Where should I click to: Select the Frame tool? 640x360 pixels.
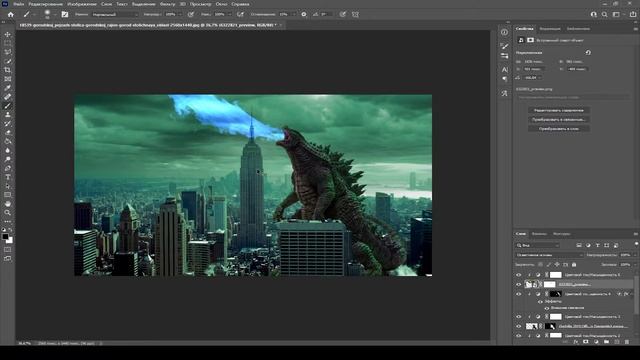tap(7, 79)
